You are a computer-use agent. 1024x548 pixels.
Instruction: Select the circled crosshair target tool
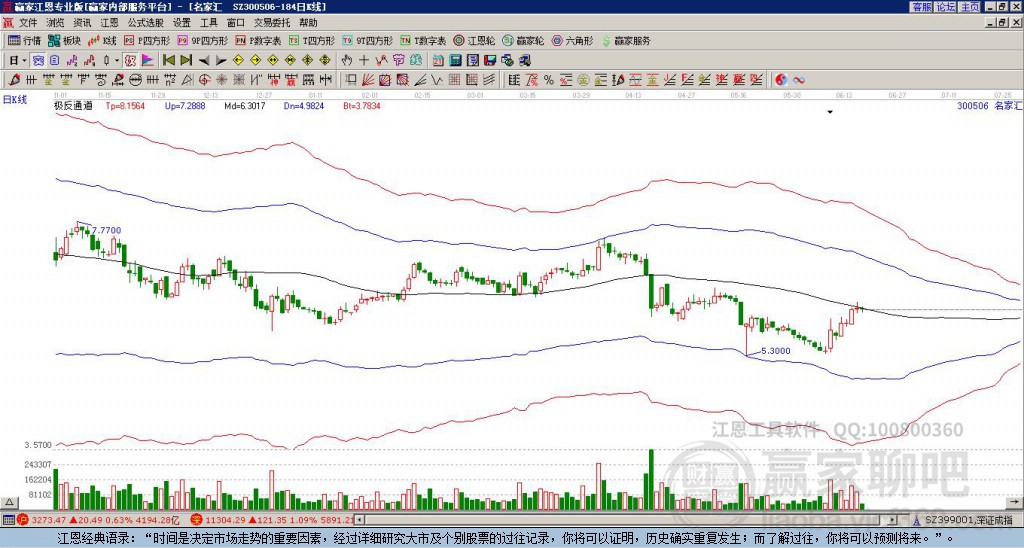(204, 80)
